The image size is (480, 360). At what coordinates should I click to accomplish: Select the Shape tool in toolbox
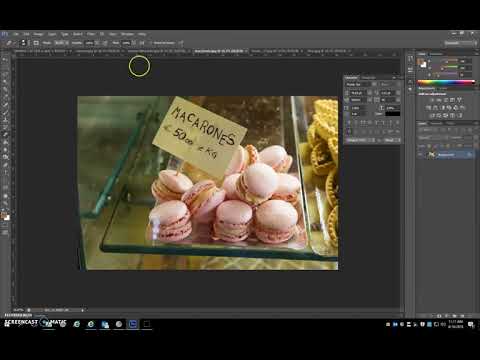(x=5, y=188)
